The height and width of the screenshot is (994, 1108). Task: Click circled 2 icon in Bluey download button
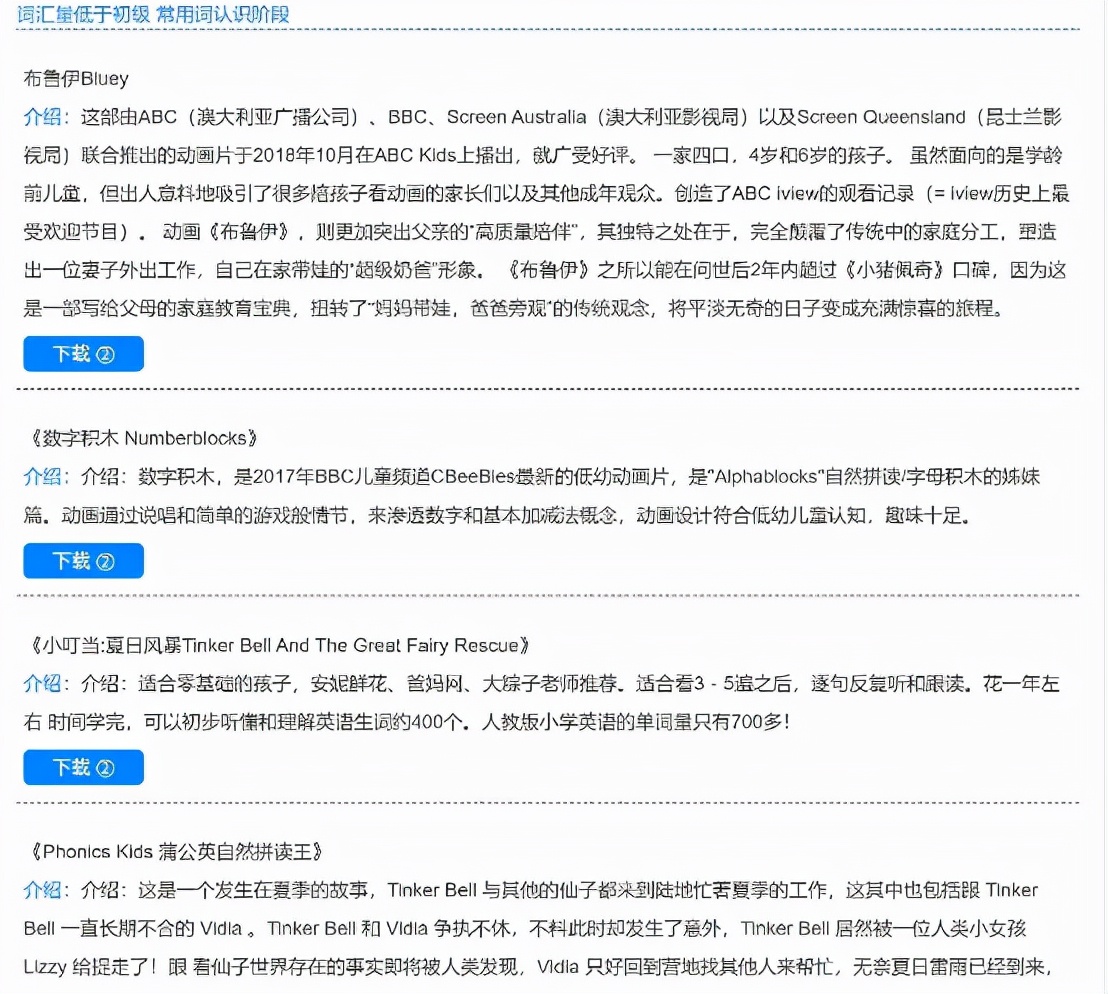click(x=105, y=354)
